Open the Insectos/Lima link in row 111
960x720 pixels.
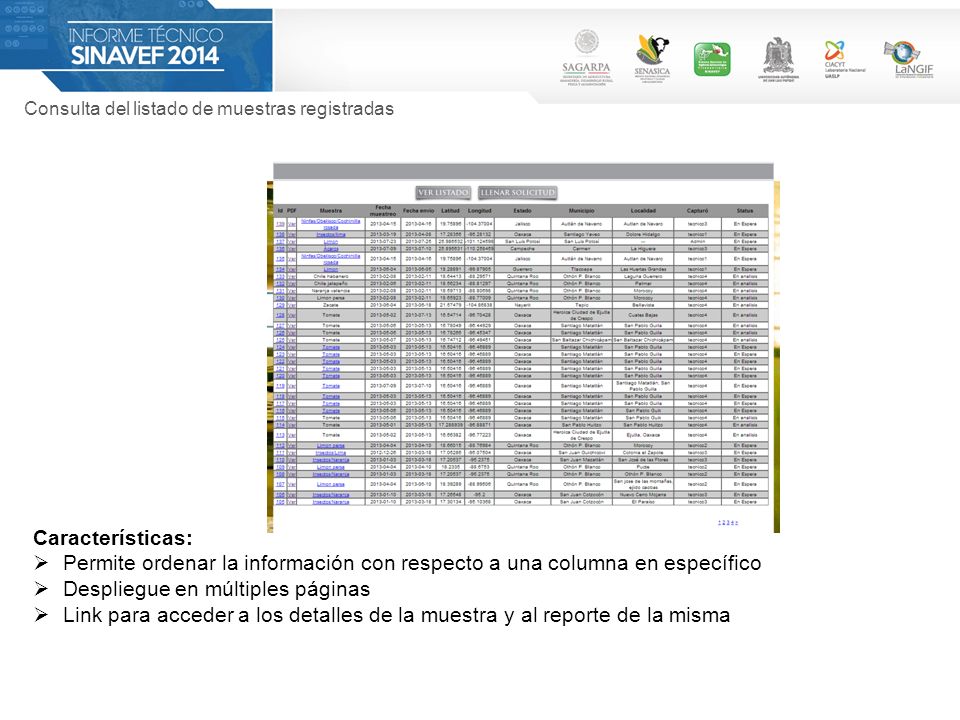(331, 452)
